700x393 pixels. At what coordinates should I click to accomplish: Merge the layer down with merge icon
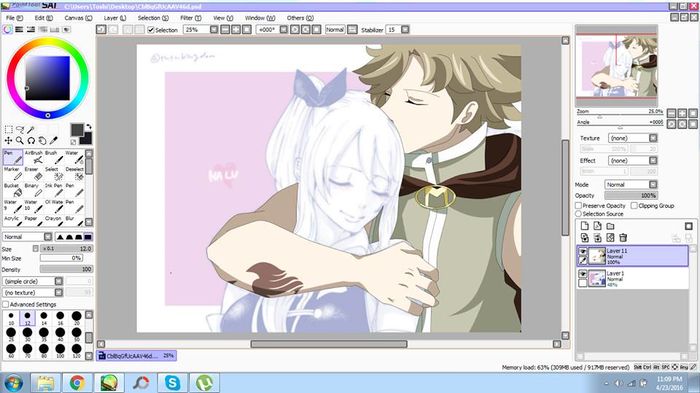coord(597,238)
